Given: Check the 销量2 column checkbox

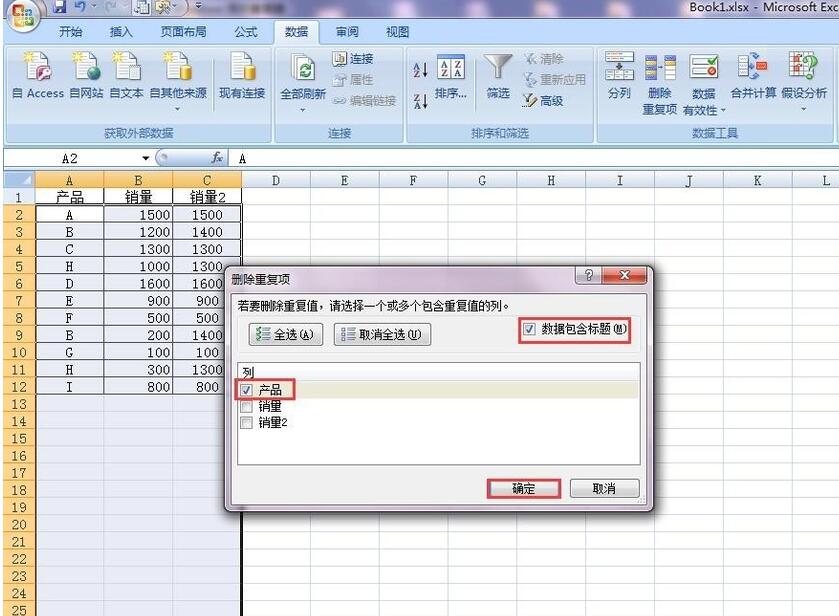Looking at the screenshot, I should 246,422.
